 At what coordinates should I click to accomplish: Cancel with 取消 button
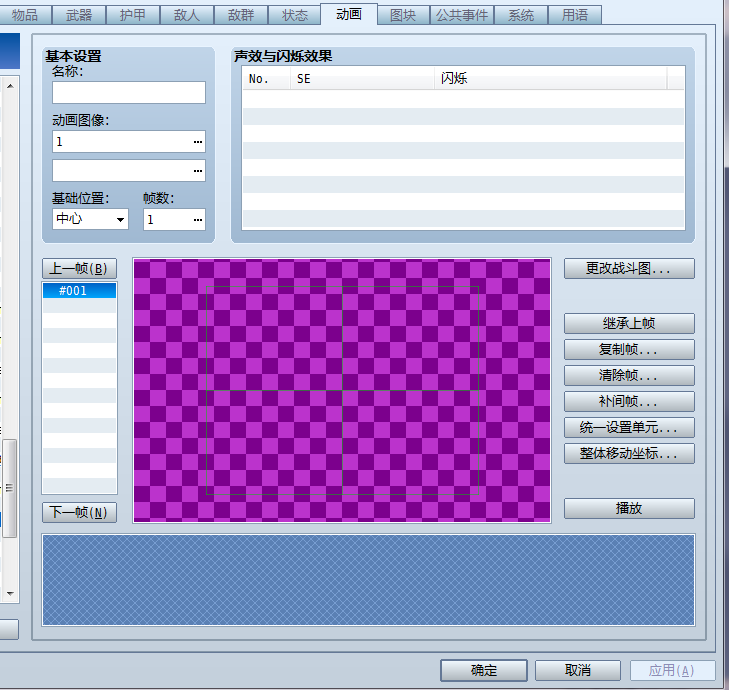[x=578, y=670]
